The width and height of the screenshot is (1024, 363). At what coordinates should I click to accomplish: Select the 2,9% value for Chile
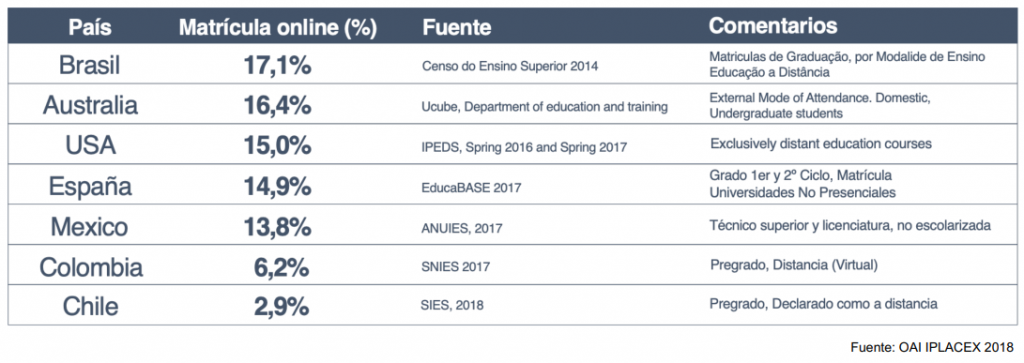pyautogui.click(x=282, y=306)
